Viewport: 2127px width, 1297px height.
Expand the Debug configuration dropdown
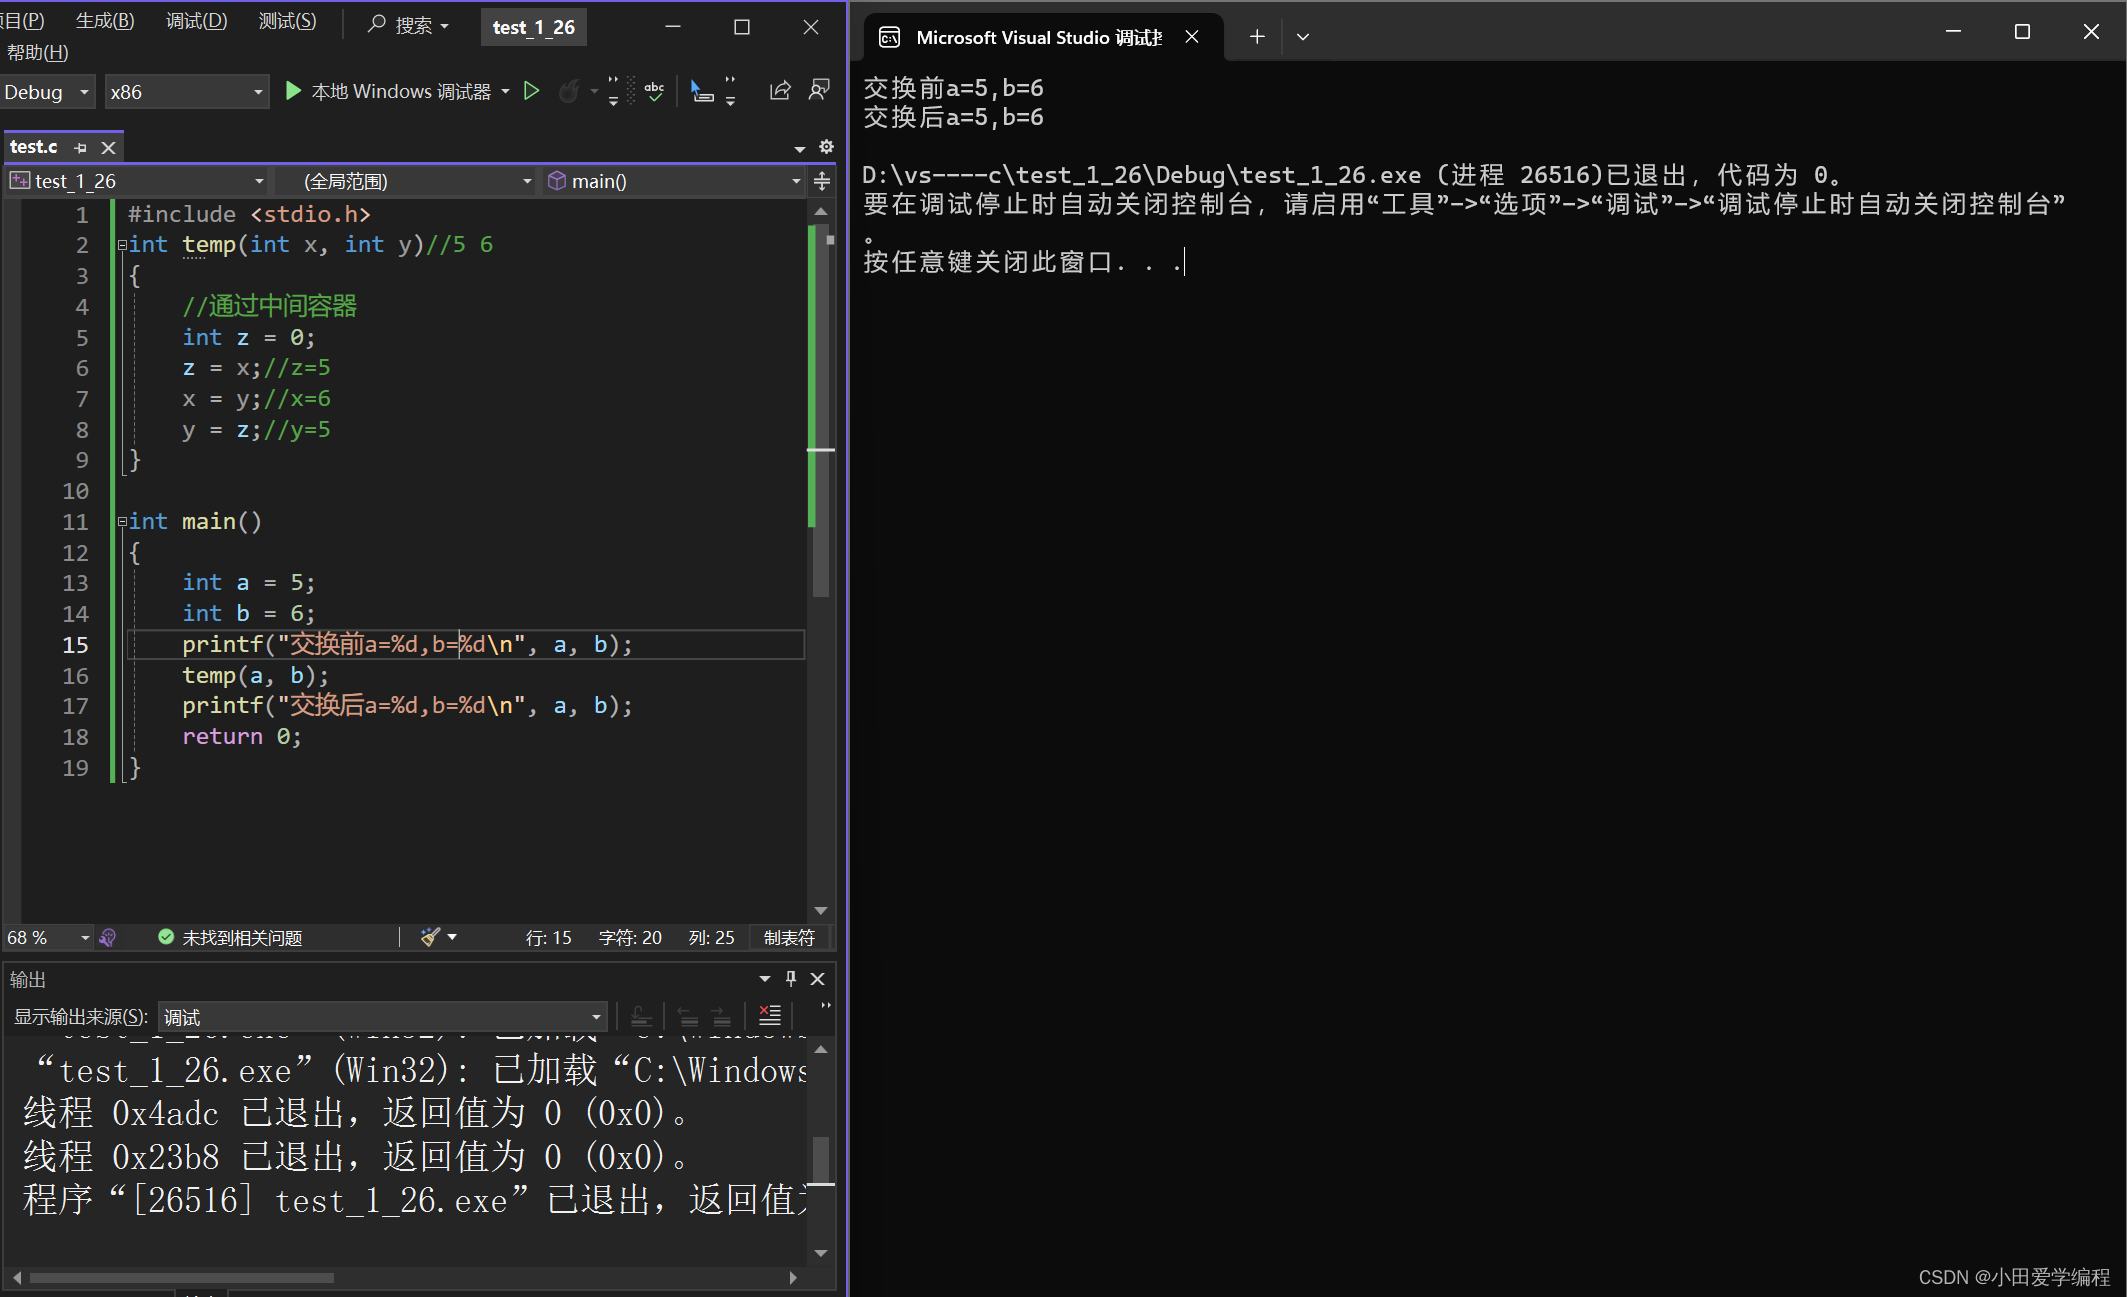pyautogui.click(x=84, y=92)
